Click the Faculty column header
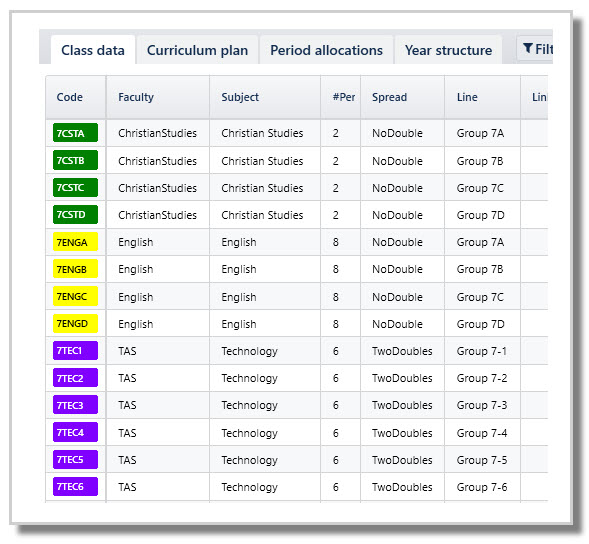589x544 pixels. click(136, 97)
